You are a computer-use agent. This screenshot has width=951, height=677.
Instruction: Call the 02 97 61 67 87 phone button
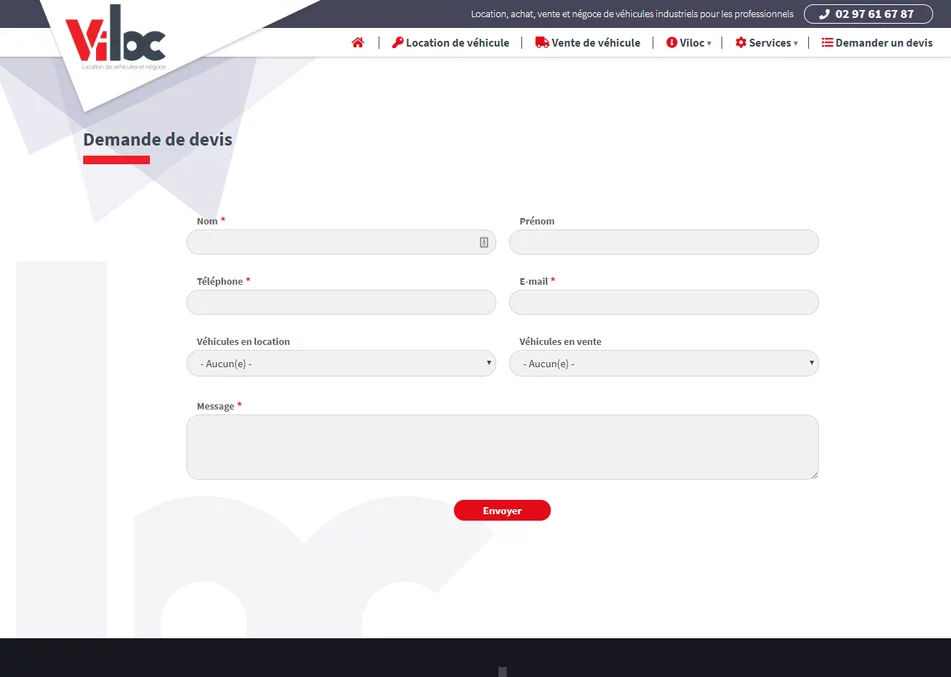[866, 14]
